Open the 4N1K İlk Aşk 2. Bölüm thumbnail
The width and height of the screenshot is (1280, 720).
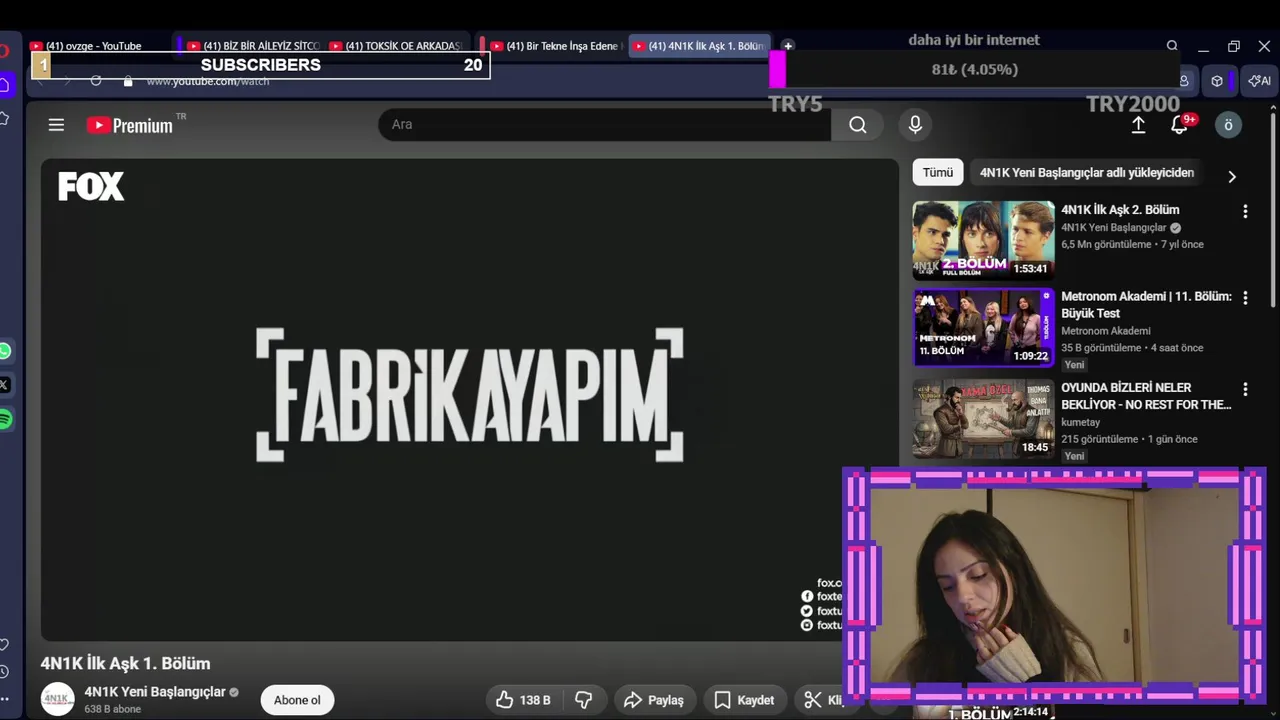point(983,240)
